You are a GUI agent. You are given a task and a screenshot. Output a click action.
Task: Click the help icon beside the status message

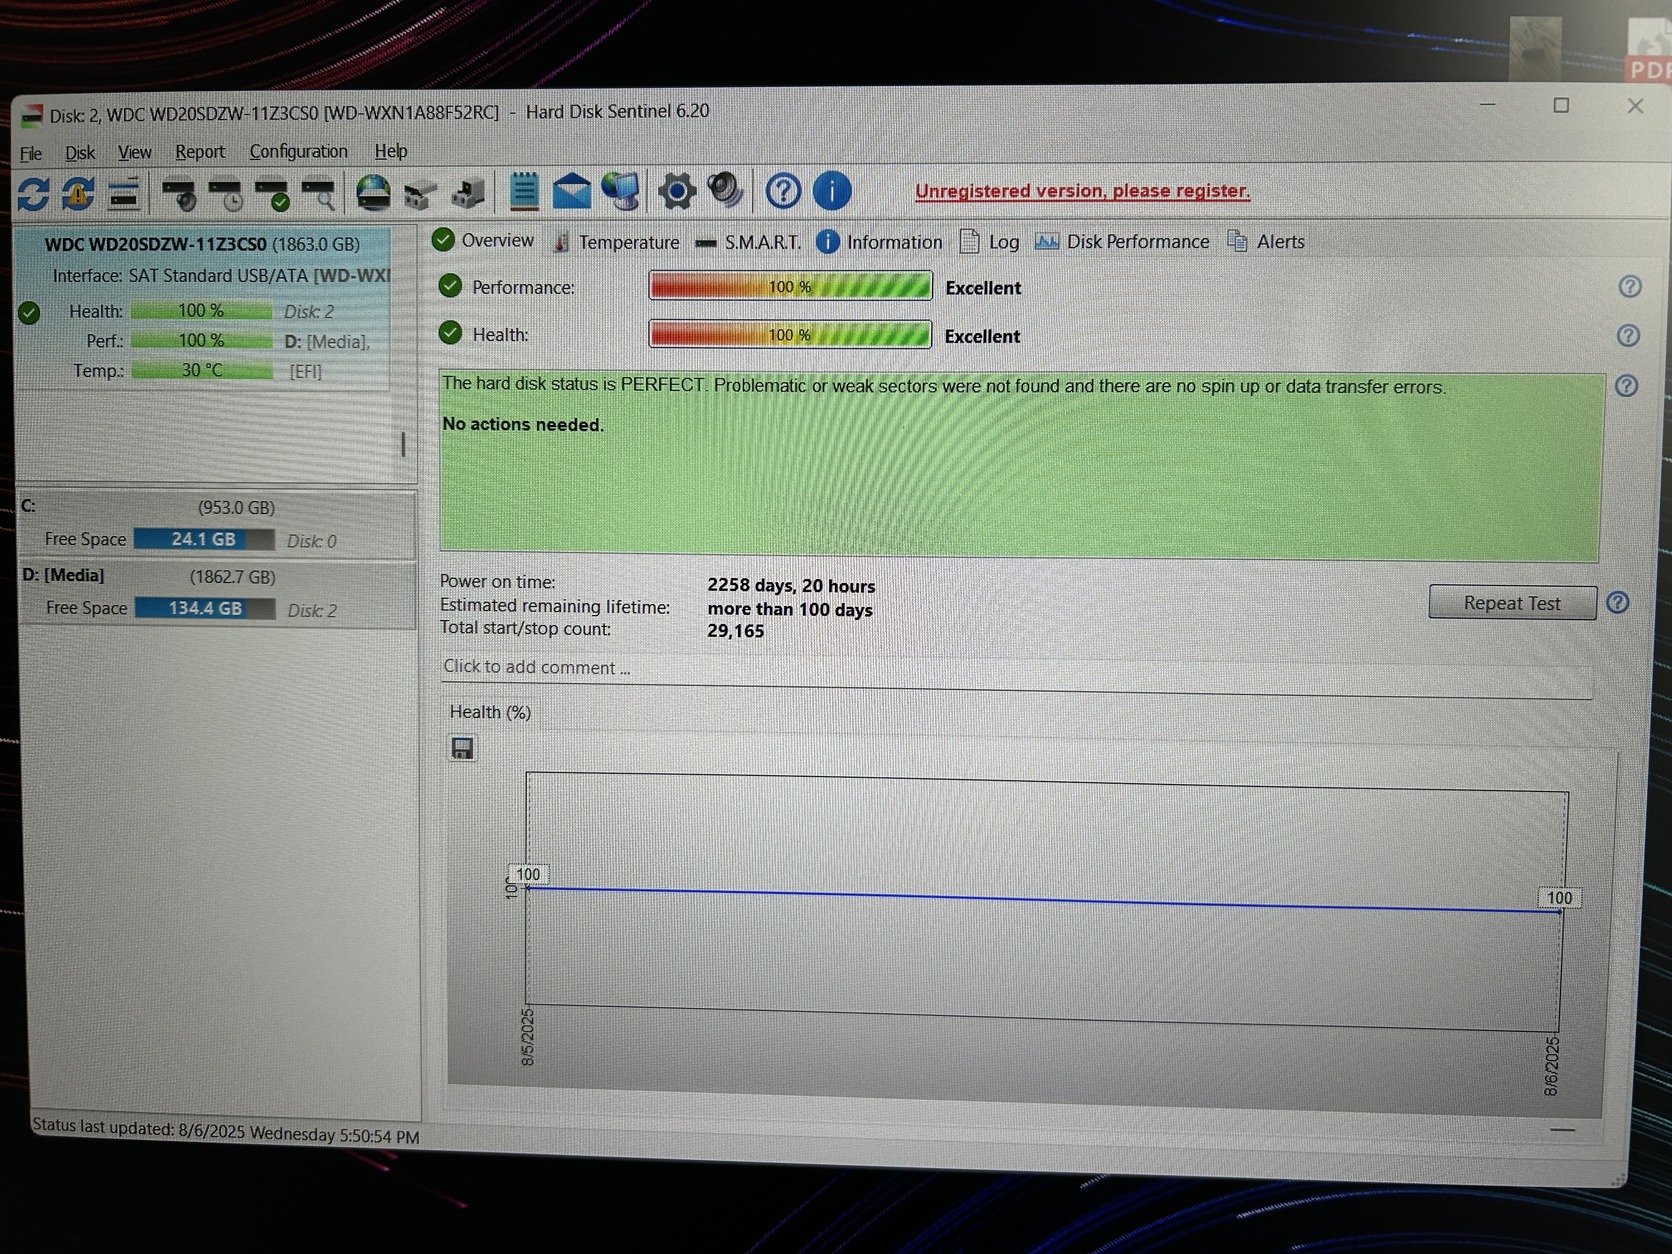tap(1627, 386)
